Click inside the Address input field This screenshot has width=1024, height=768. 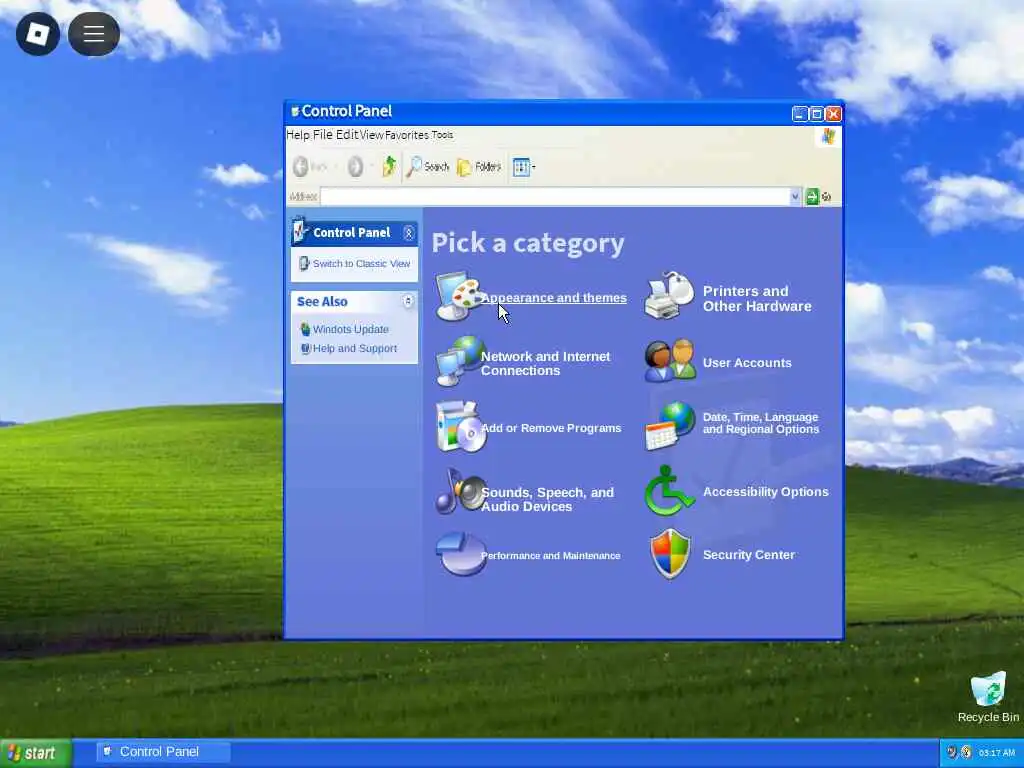click(555, 197)
